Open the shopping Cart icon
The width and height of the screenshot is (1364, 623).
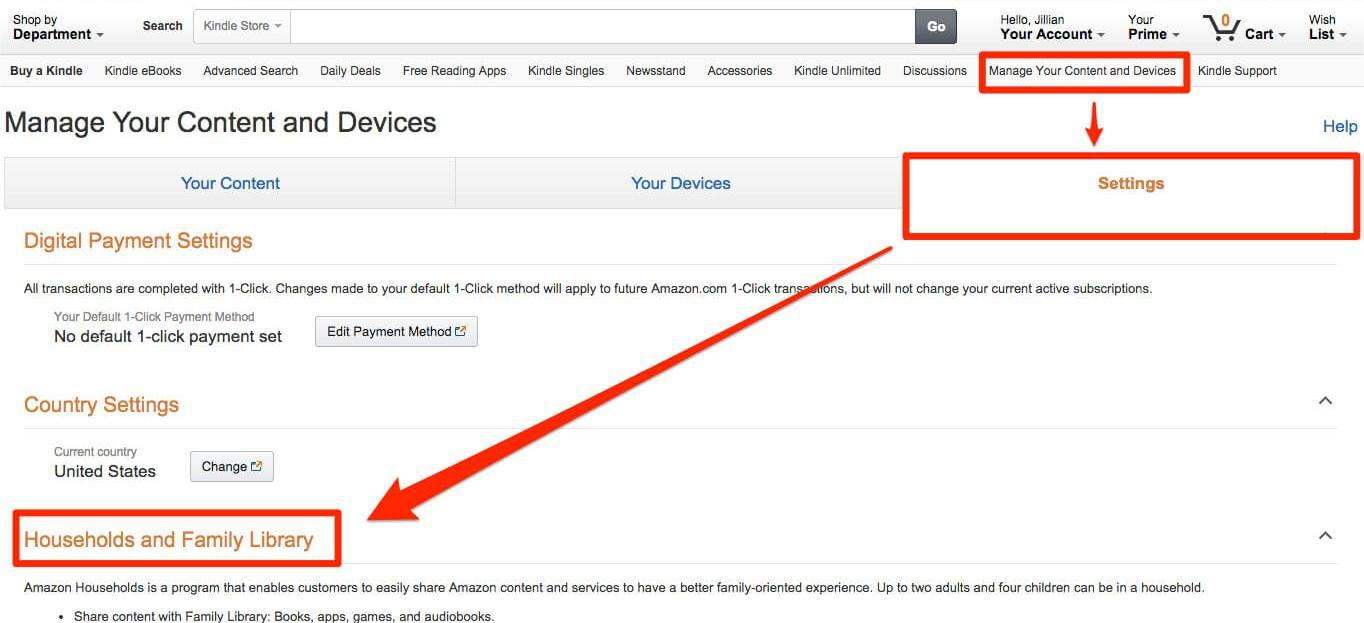(x=1221, y=27)
